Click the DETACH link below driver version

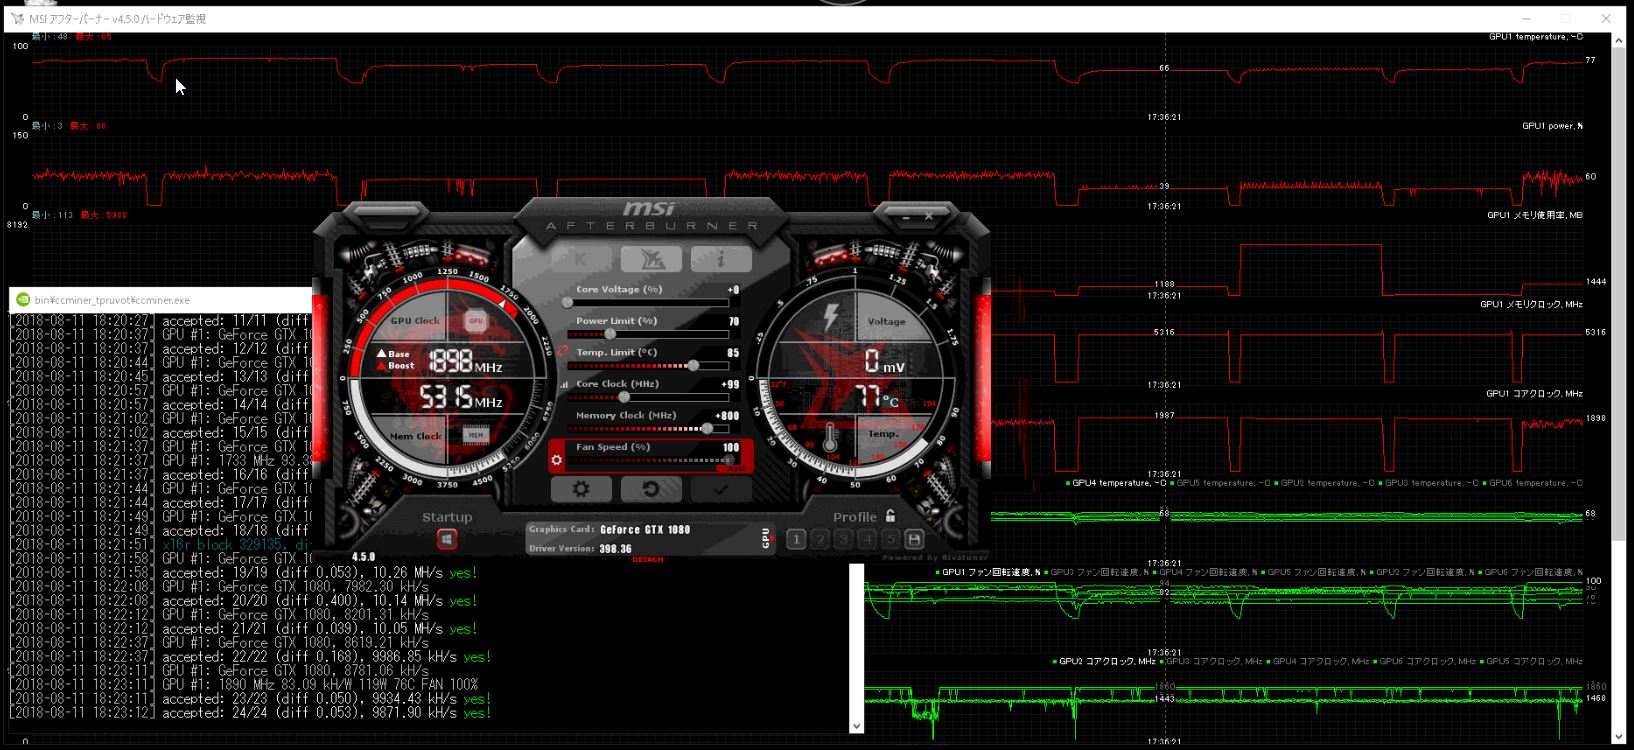[x=648, y=559]
